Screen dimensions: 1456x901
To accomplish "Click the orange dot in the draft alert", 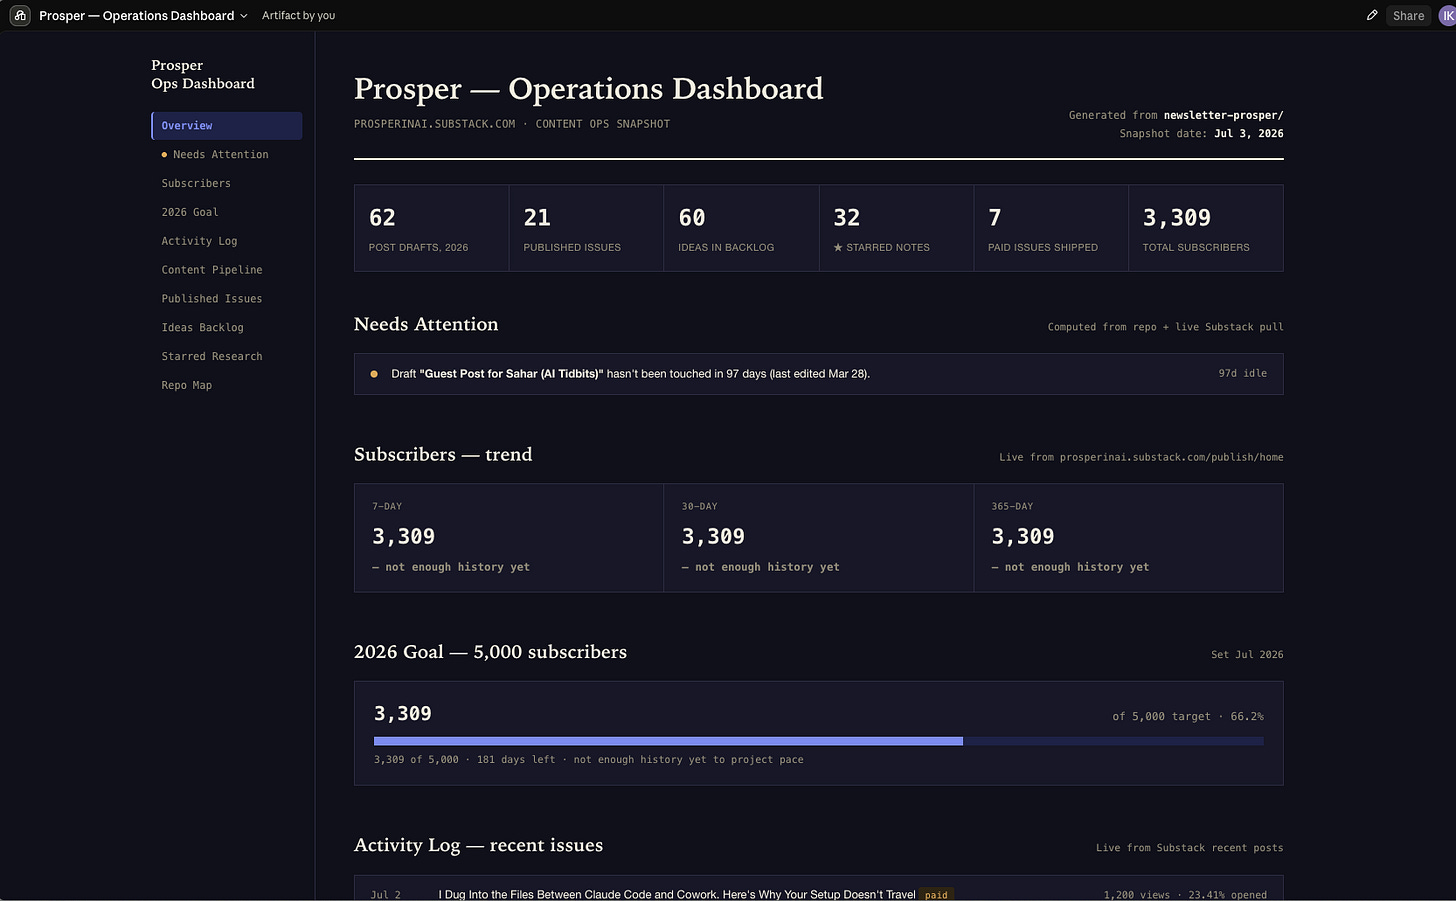I will click(x=374, y=374).
